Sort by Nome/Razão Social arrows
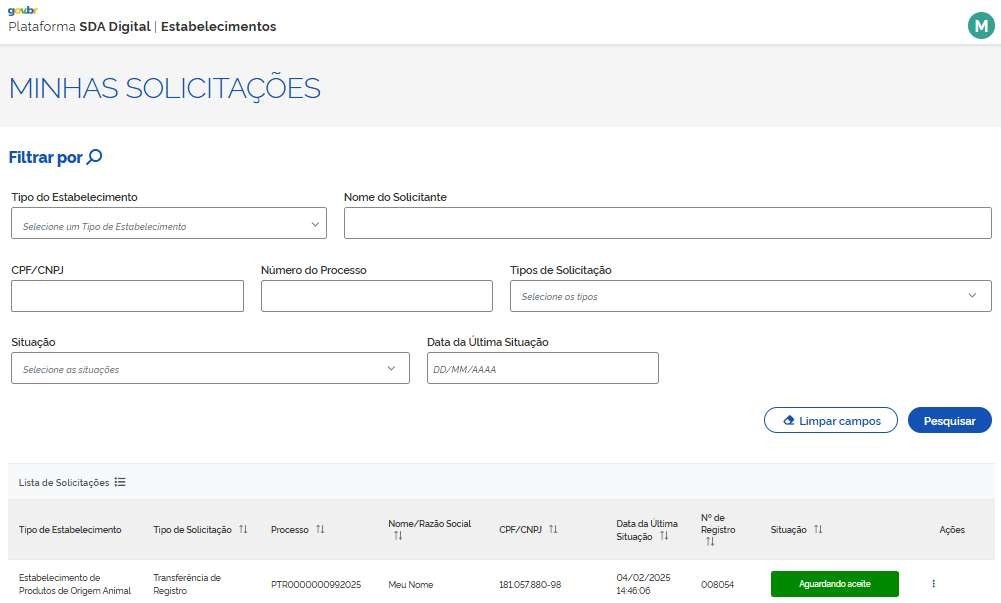Screen dimensions: 1001x603 point(397,537)
